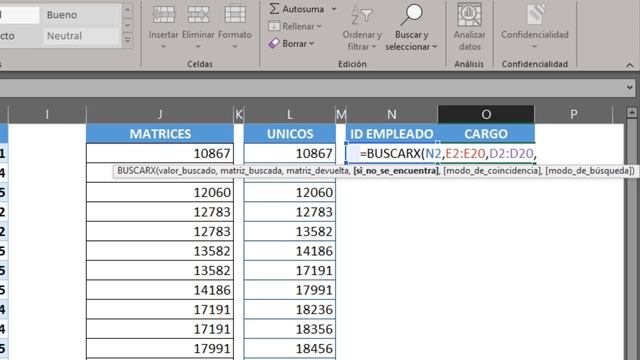
Task: Click the ID EMPLEADO header cell
Action: [392, 133]
